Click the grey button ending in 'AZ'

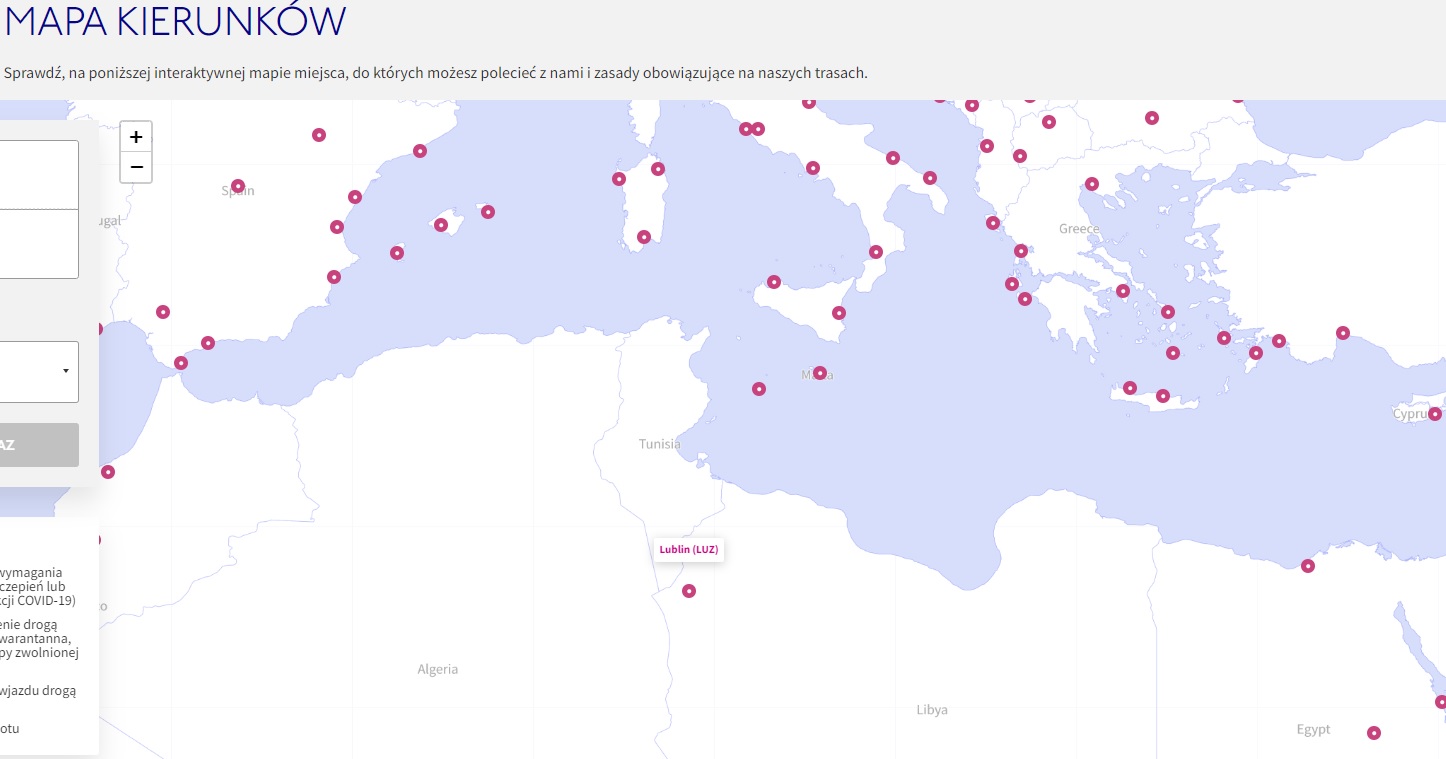39,445
